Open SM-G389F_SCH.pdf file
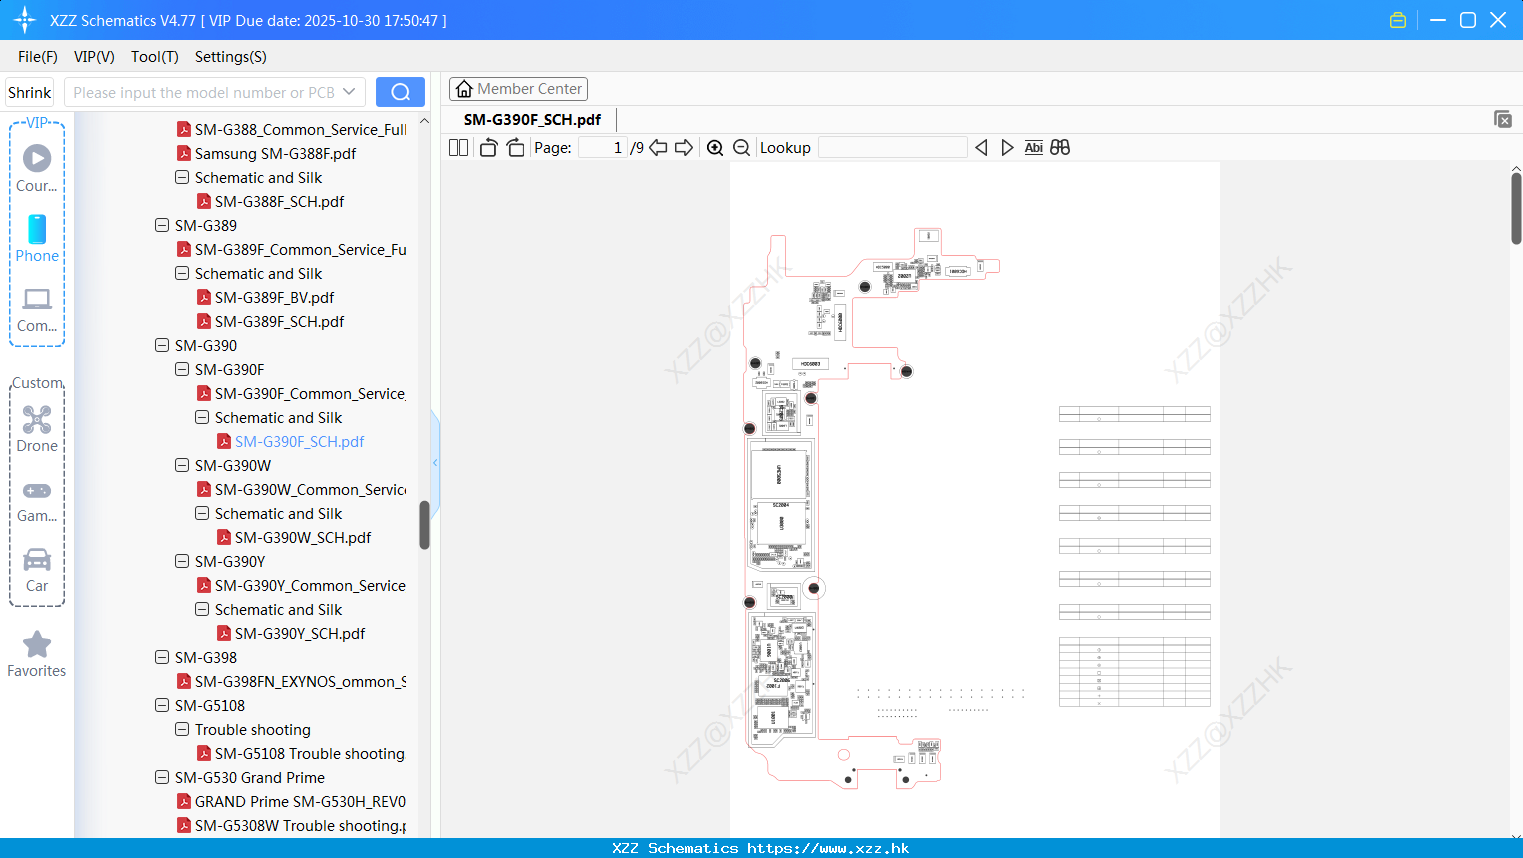This screenshot has height=858, width=1523. (279, 321)
